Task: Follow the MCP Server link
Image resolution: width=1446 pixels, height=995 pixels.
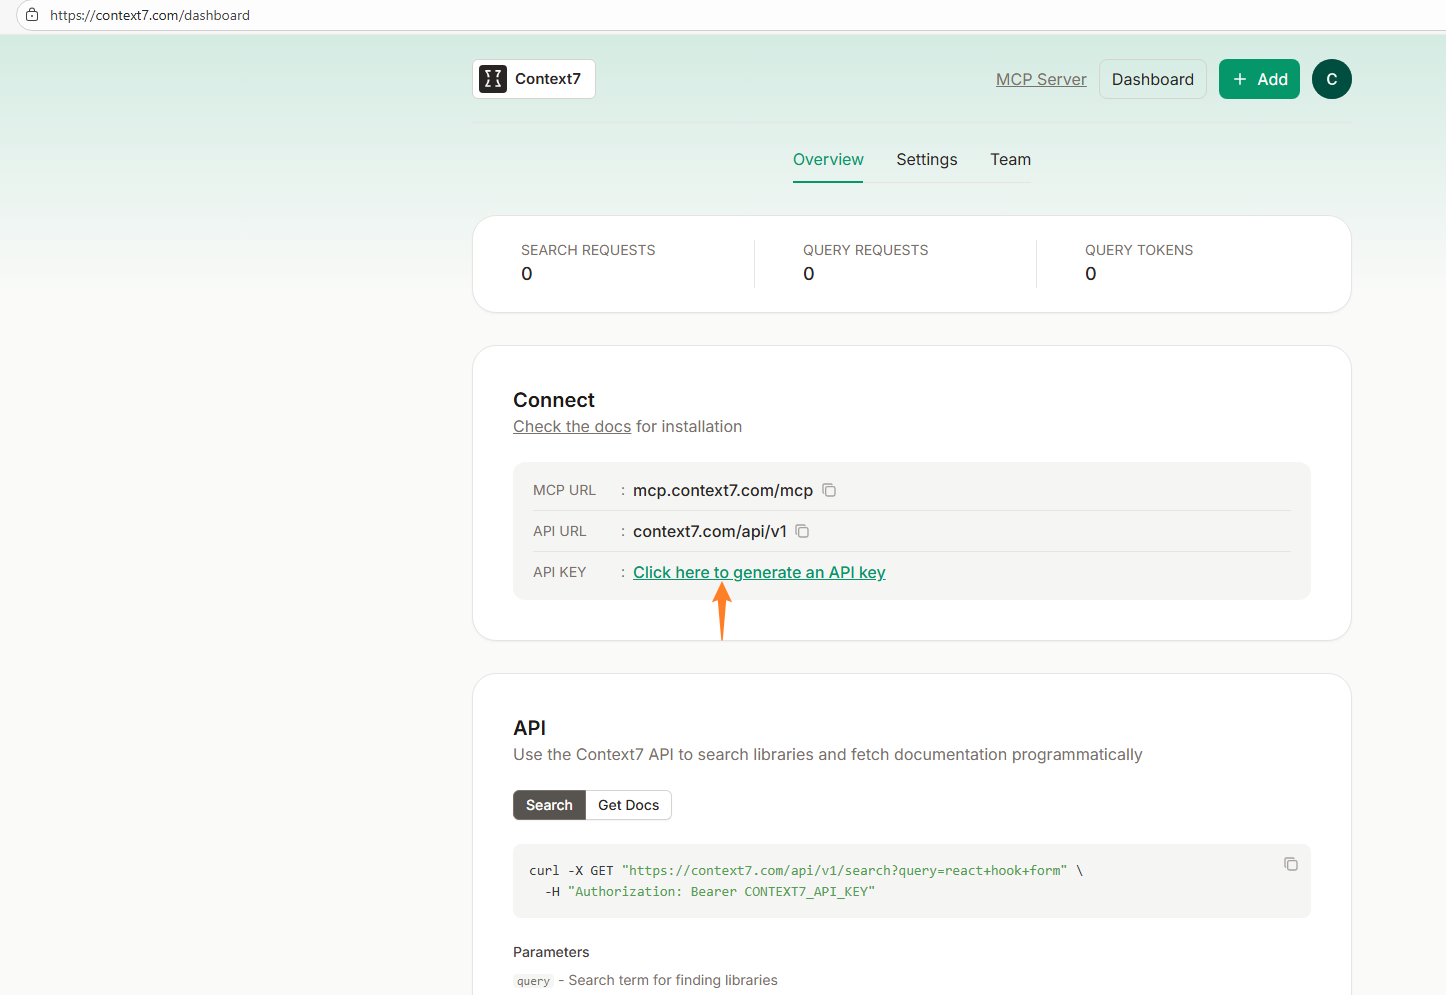Action: pyautogui.click(x=1040, y=79)
